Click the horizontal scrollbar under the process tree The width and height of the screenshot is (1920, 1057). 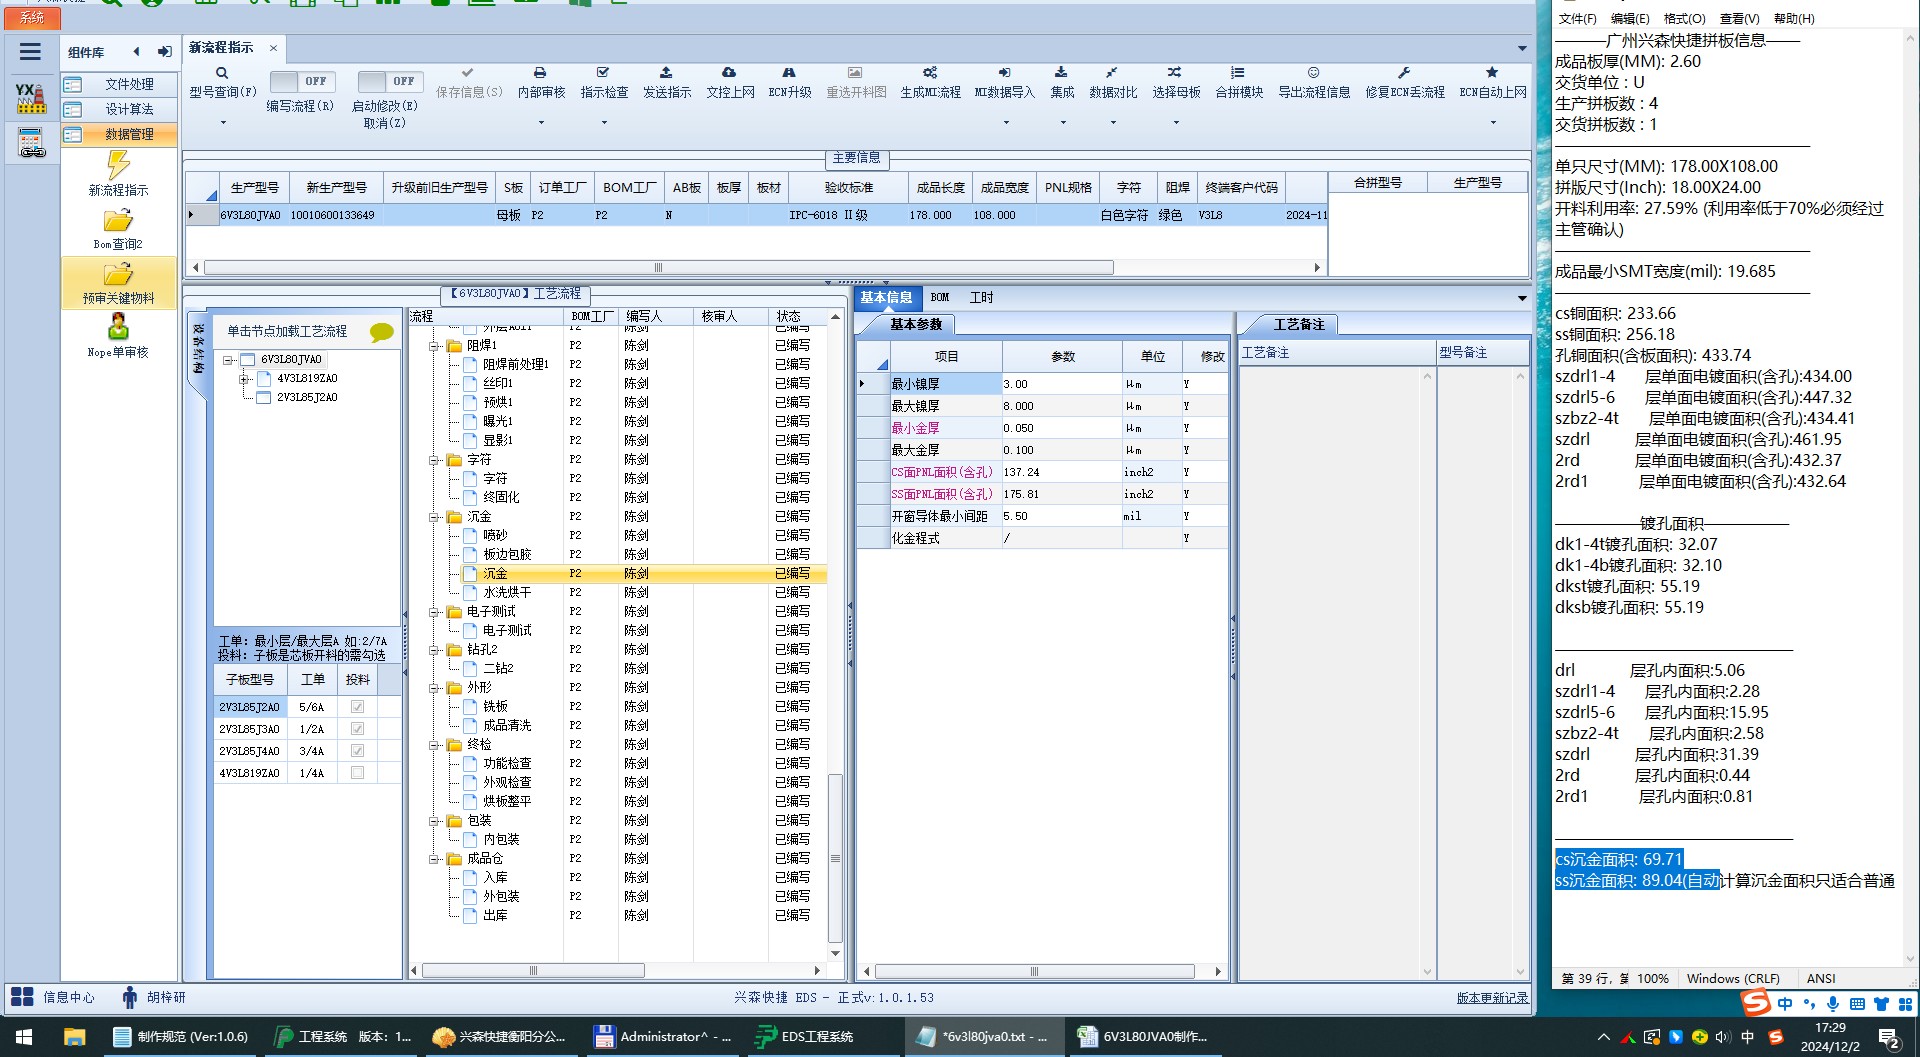(x=533, y=971)
